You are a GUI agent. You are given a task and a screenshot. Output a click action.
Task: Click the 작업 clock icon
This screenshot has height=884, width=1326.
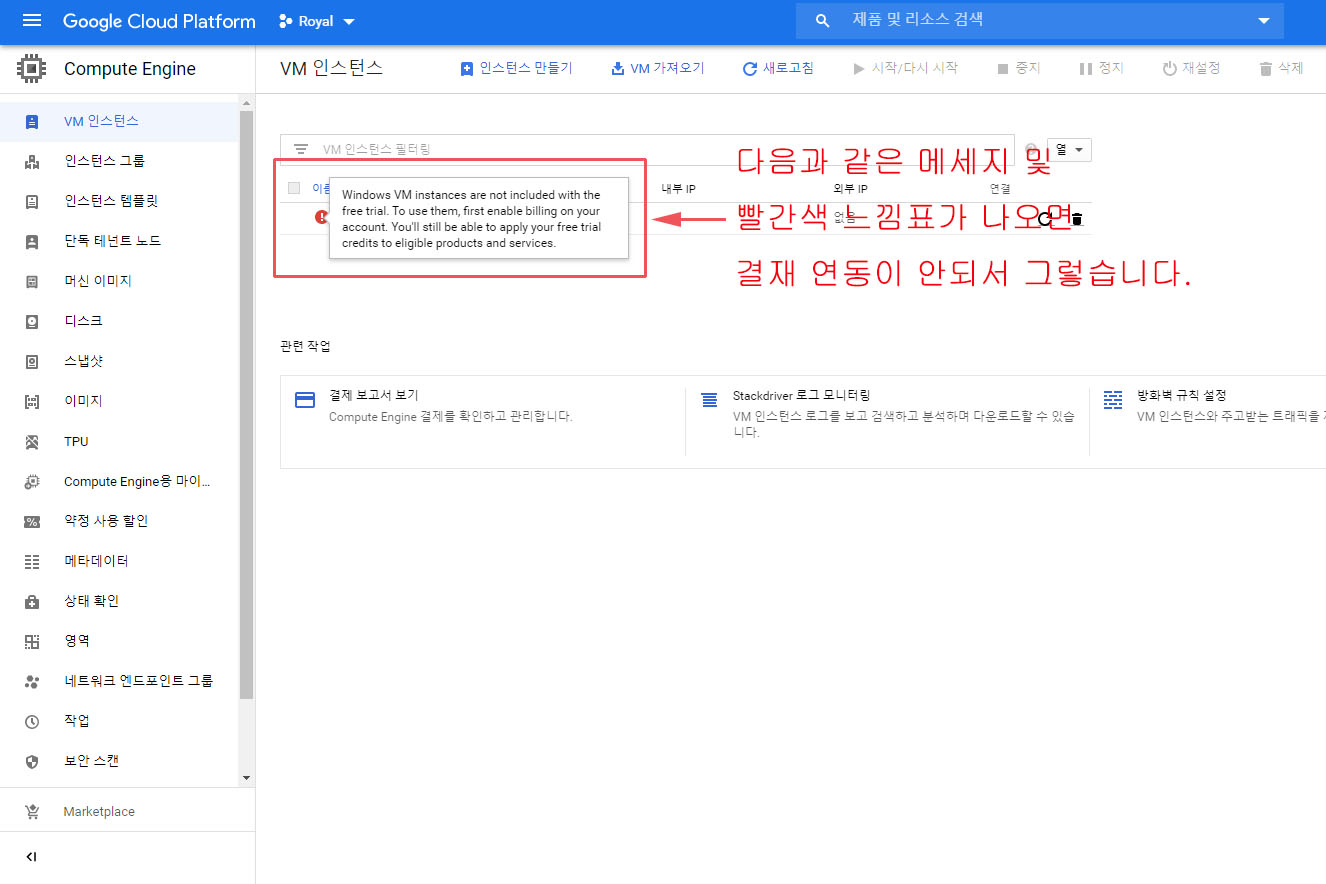[x=32, y=721]
